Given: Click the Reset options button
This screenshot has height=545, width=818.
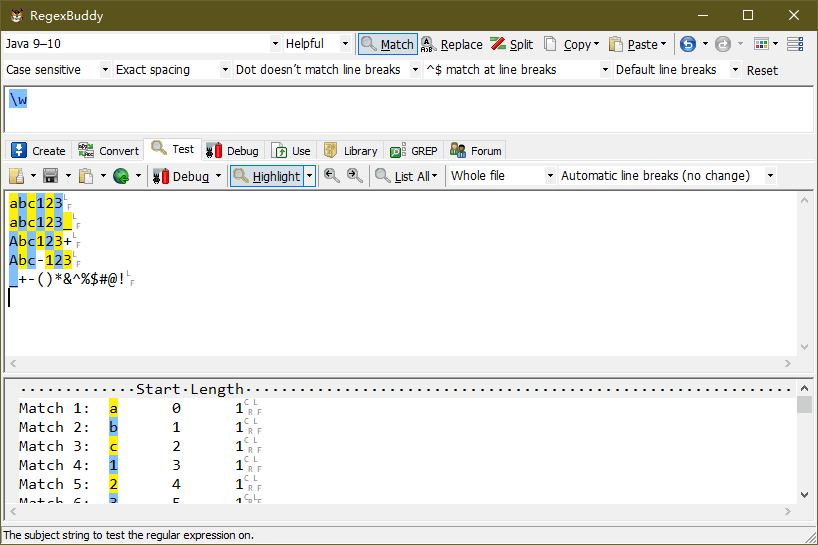Looking at the screenshot, I should coord(762,70).
